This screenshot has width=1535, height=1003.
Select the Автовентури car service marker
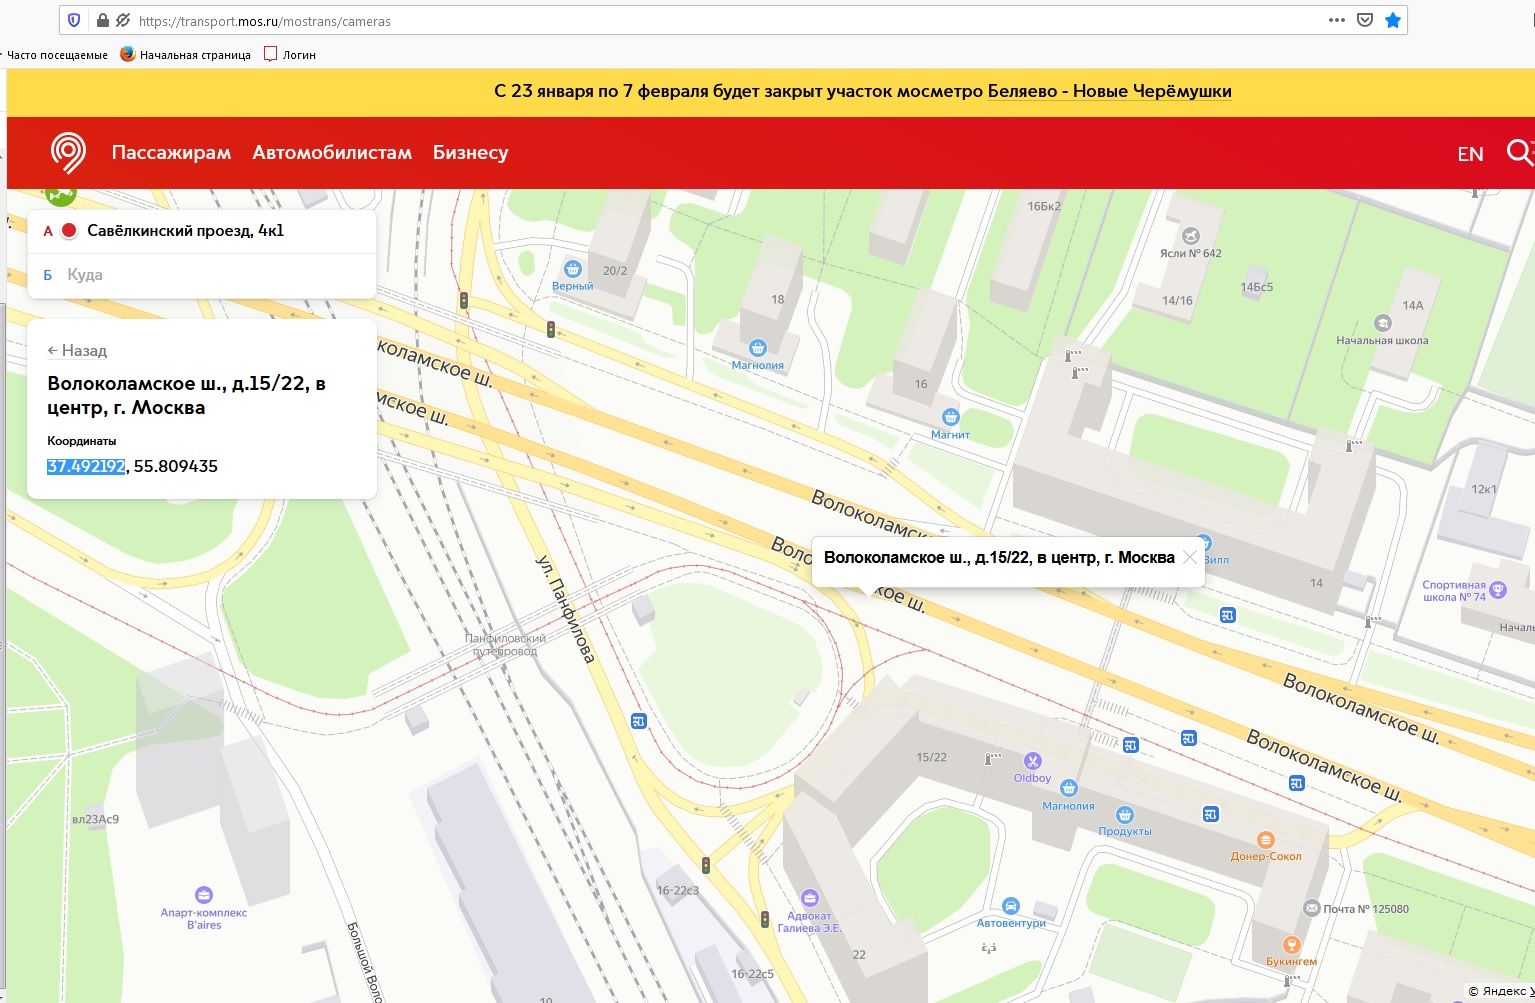[1010, 906]
